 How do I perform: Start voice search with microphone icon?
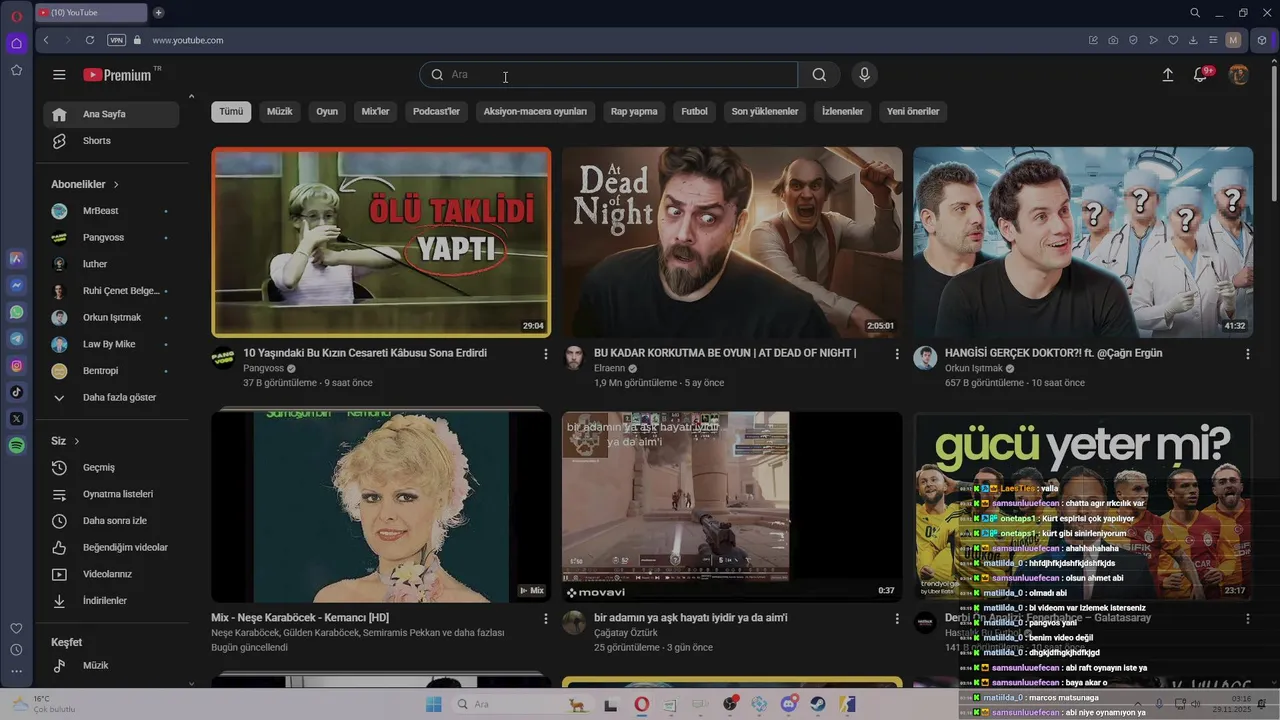tap(864, 75)
